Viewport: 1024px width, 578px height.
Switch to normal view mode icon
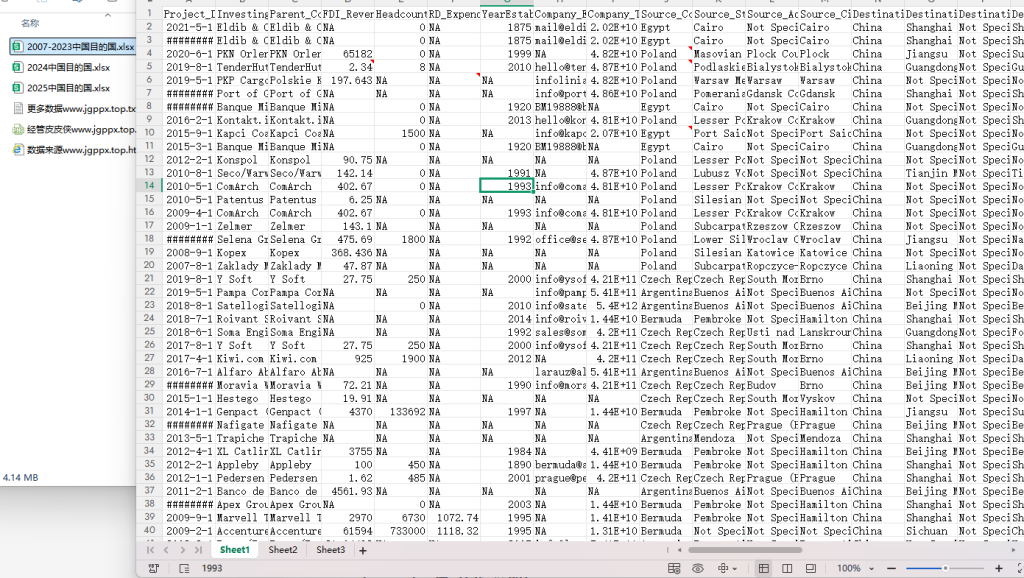(763, 568)
